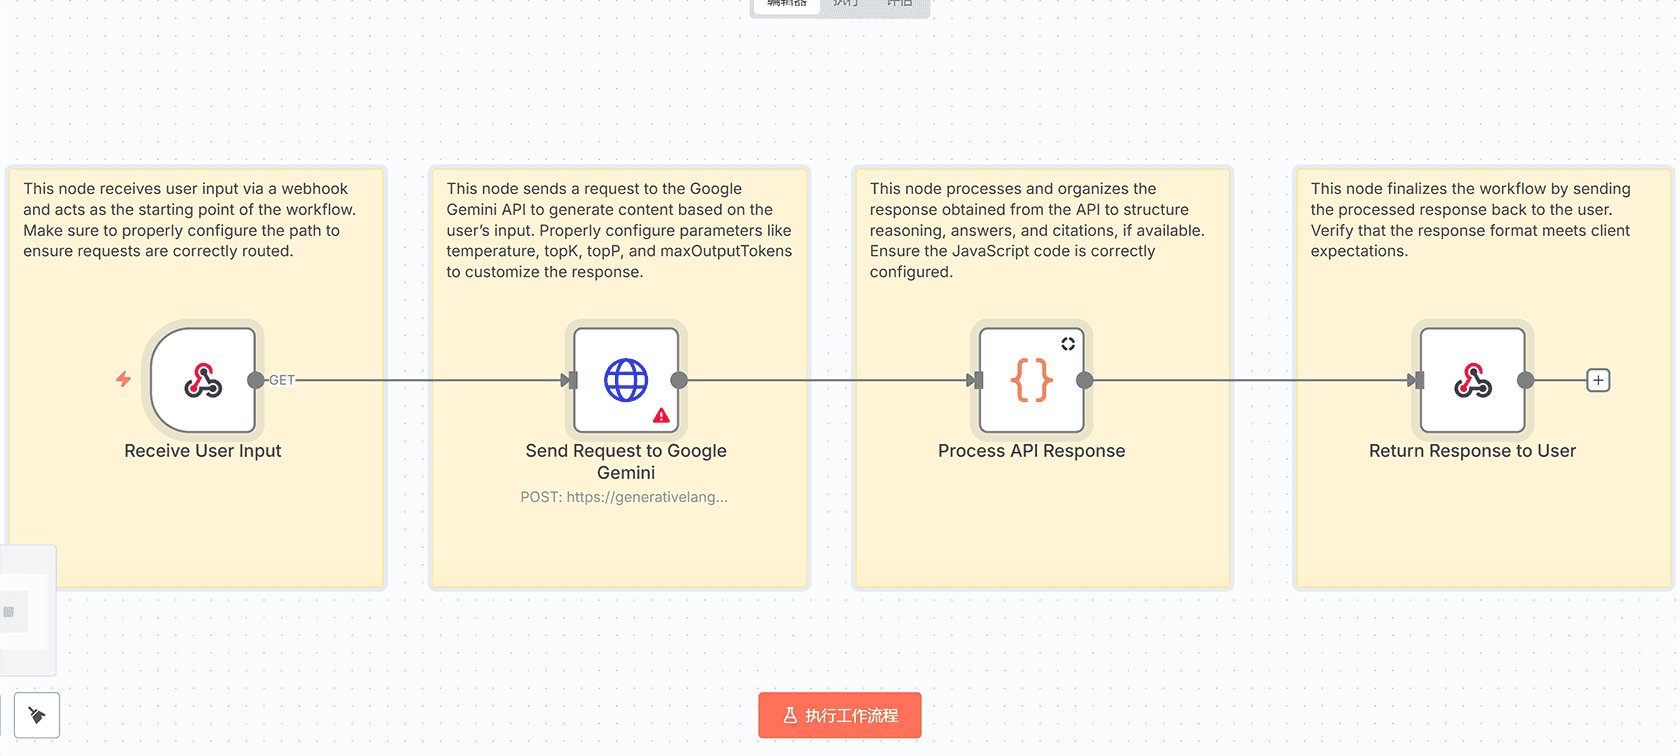The height and width of the screenshot is (756, 1680).
Task: Switch to the 执行 executions tab
Action: (846, 4)
